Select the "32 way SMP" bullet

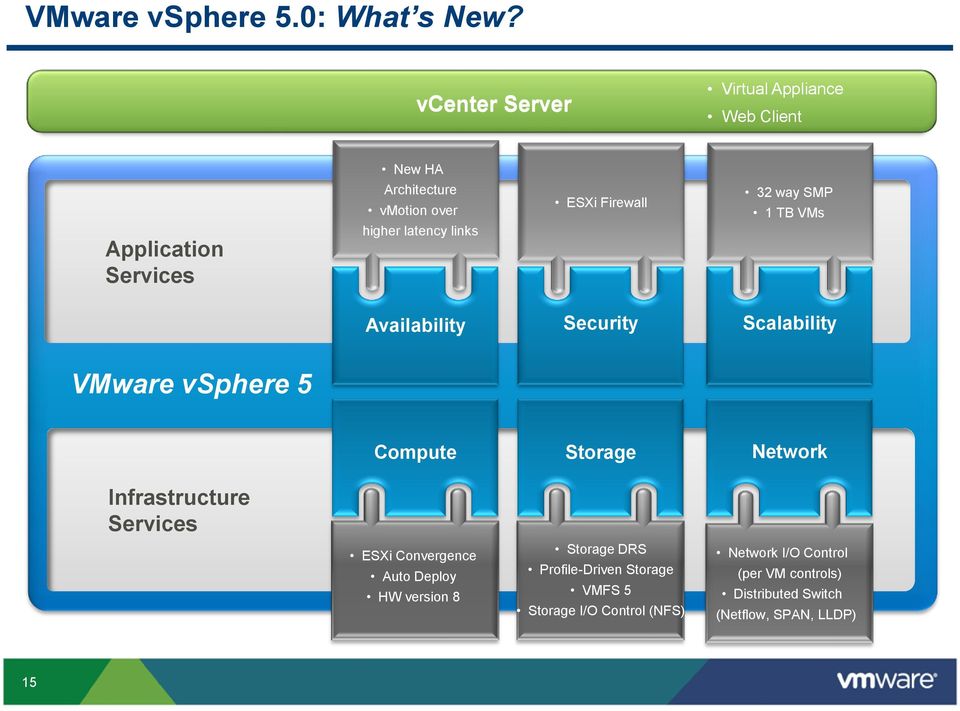click(x=794, y=192)
